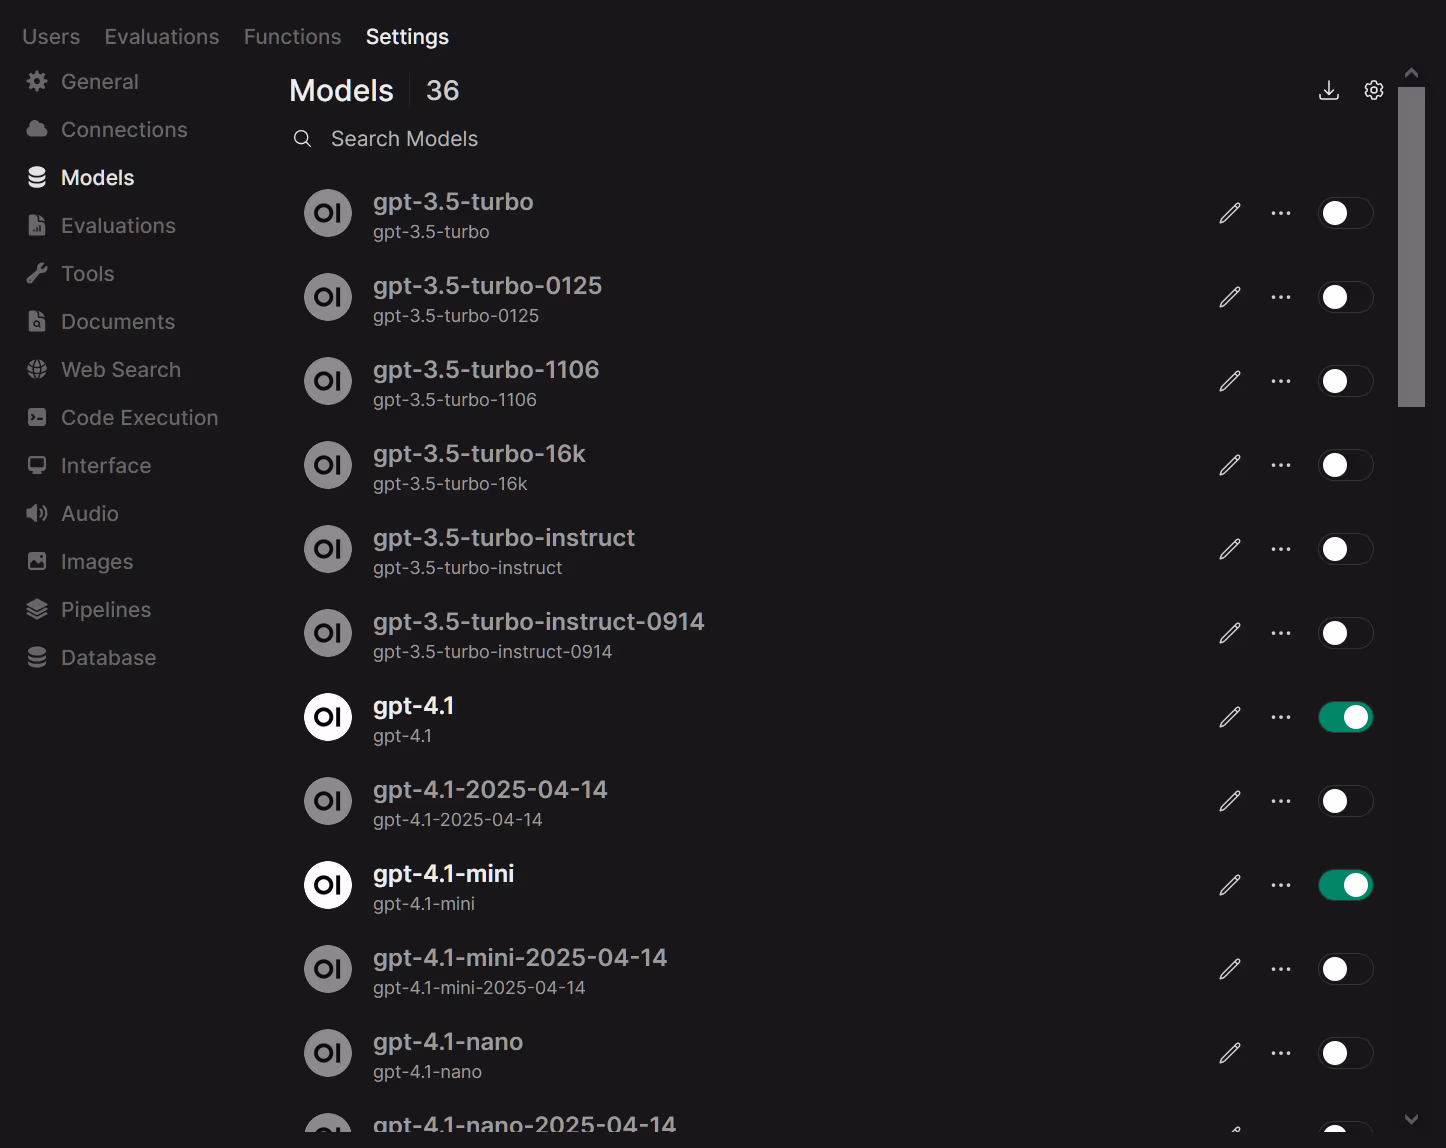Click the search magnifier icon

302,139
